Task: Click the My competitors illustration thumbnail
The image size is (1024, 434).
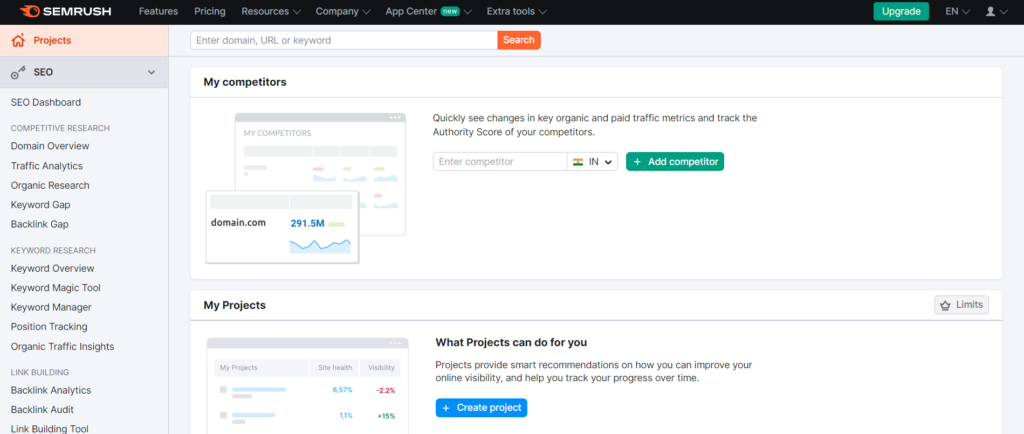Action: 306,189
